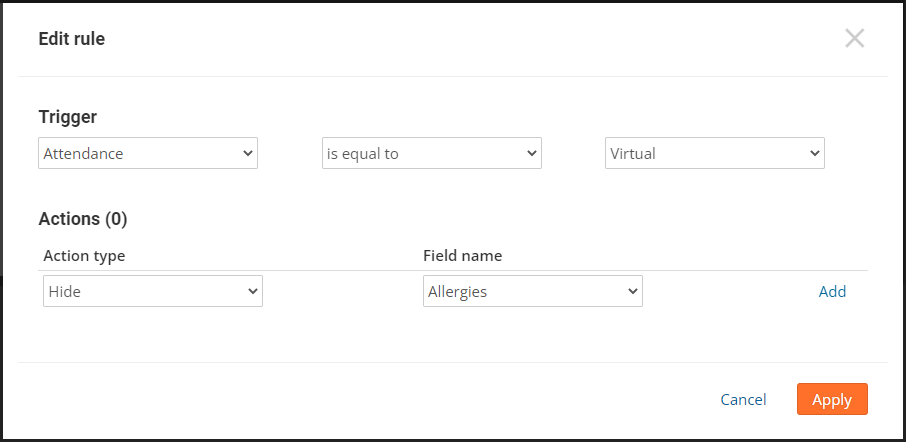Click the Trigger section heading
The image size is (906, 442).
[x=68, y=117]
